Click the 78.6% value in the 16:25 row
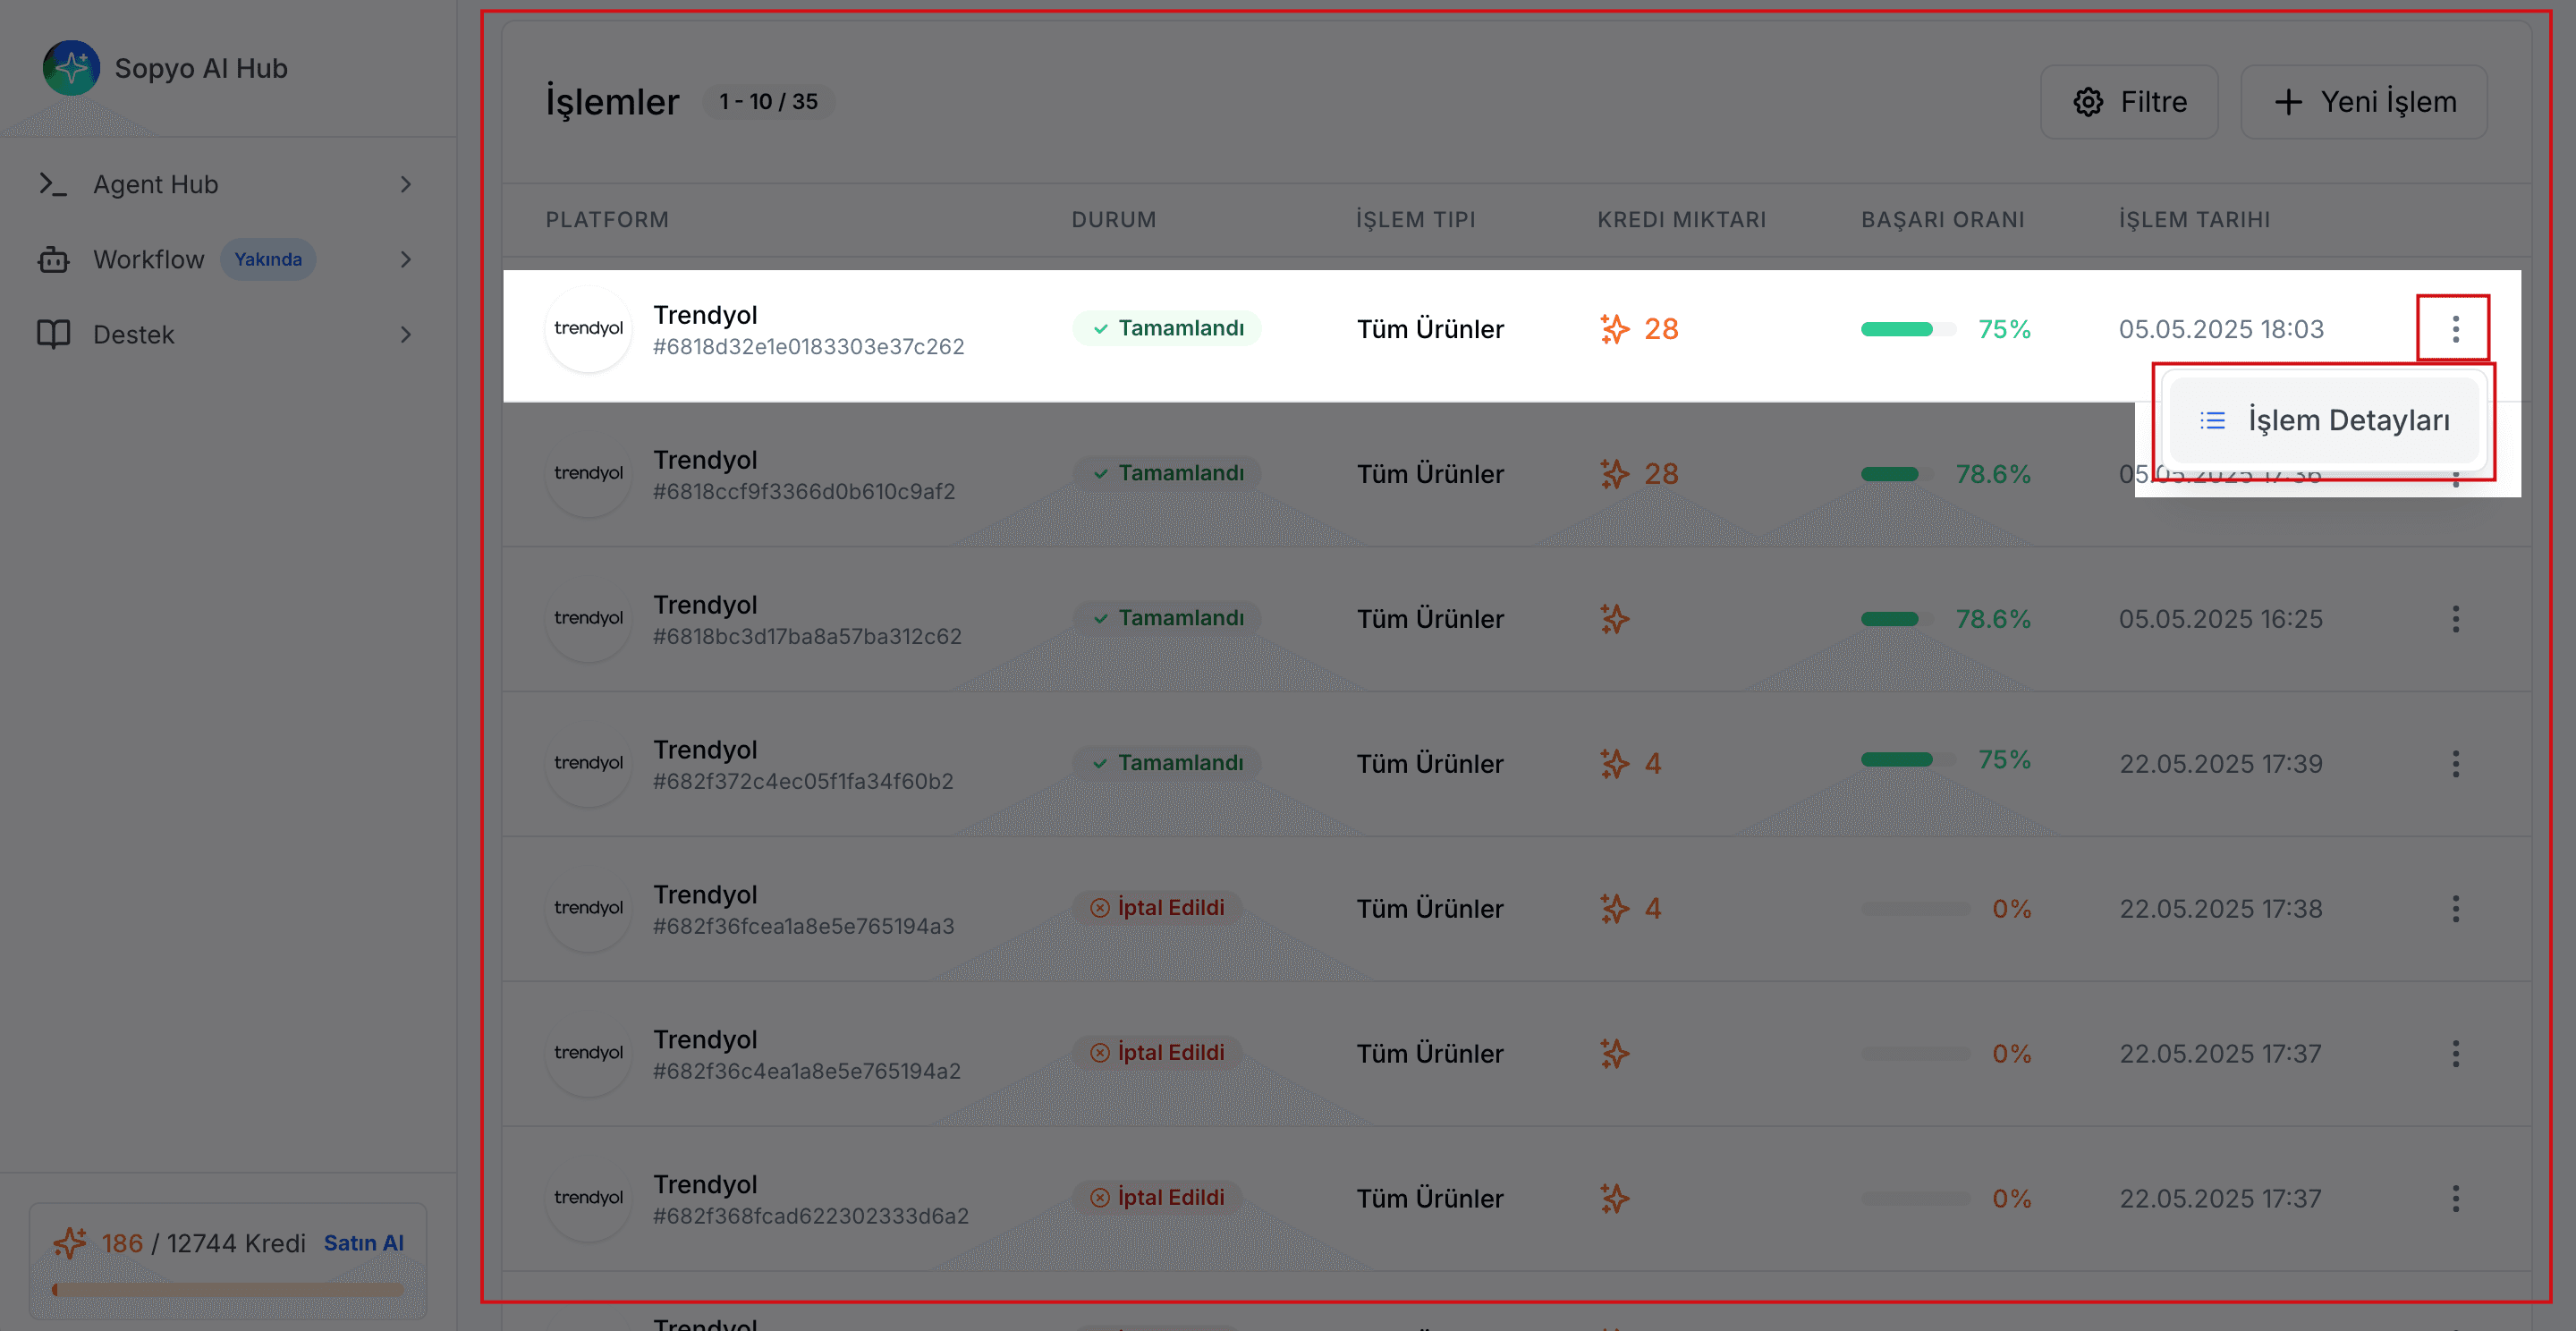The image size is (2576, 1331). click(x=1993, y=619)
